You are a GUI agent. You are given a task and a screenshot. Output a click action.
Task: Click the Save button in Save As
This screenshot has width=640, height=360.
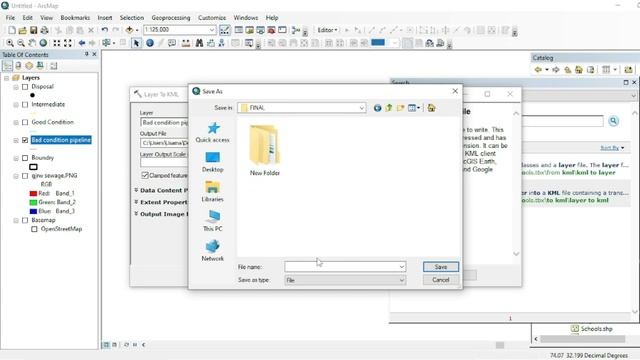[x=441, y=267]
